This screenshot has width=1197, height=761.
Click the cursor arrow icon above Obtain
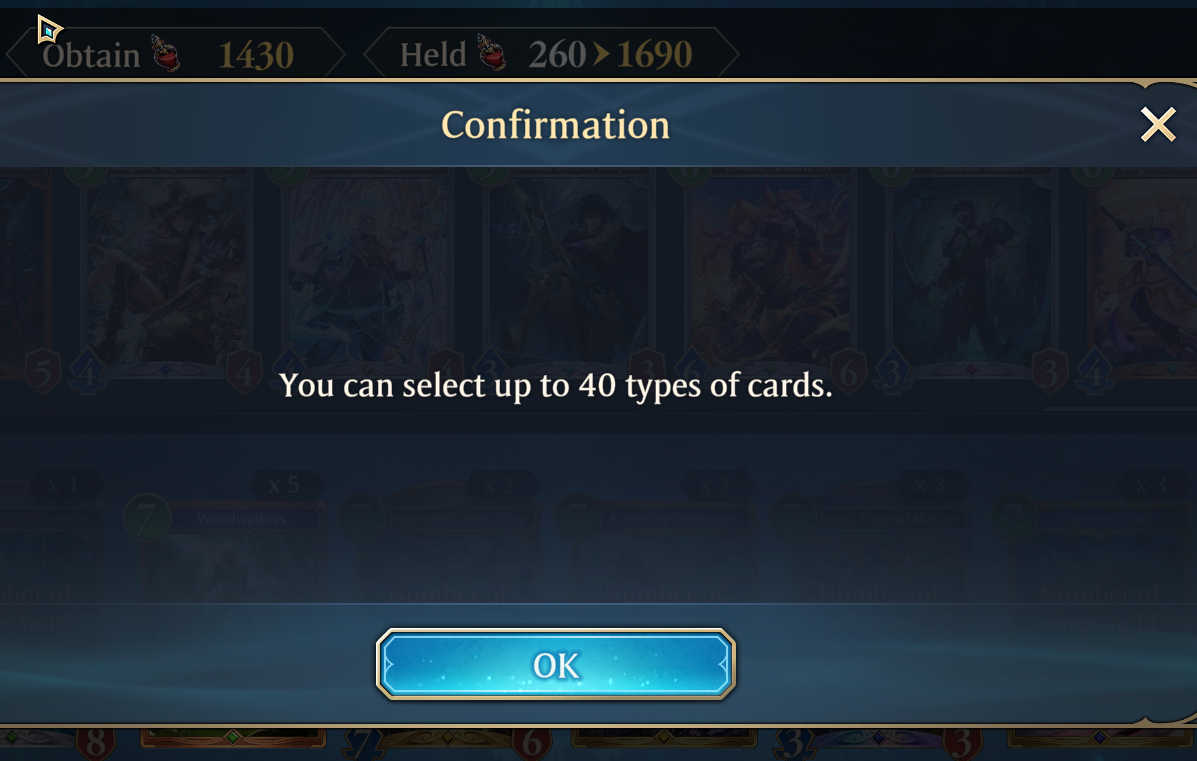click(50, 30)
